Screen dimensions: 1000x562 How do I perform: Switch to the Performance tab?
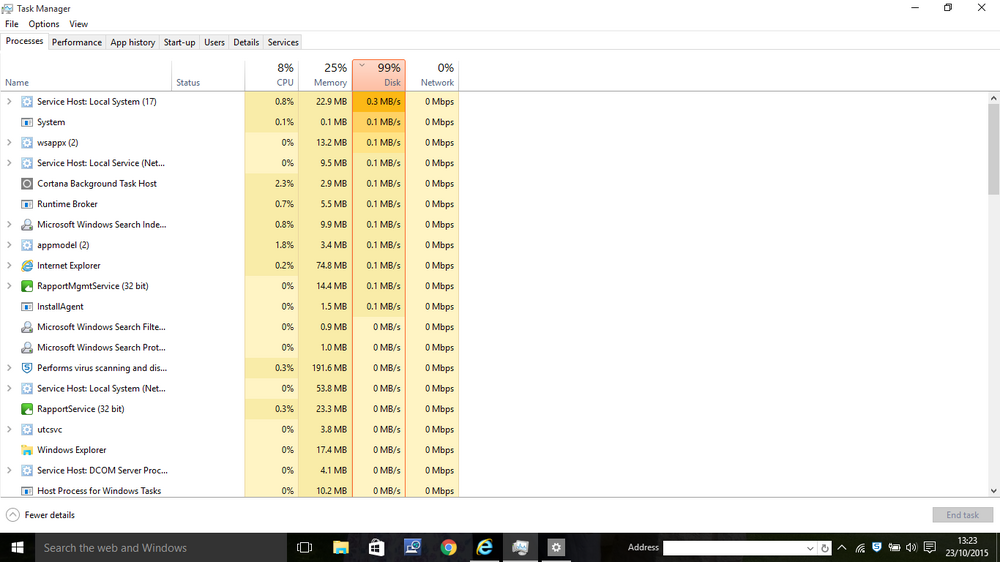pos(77,42)
